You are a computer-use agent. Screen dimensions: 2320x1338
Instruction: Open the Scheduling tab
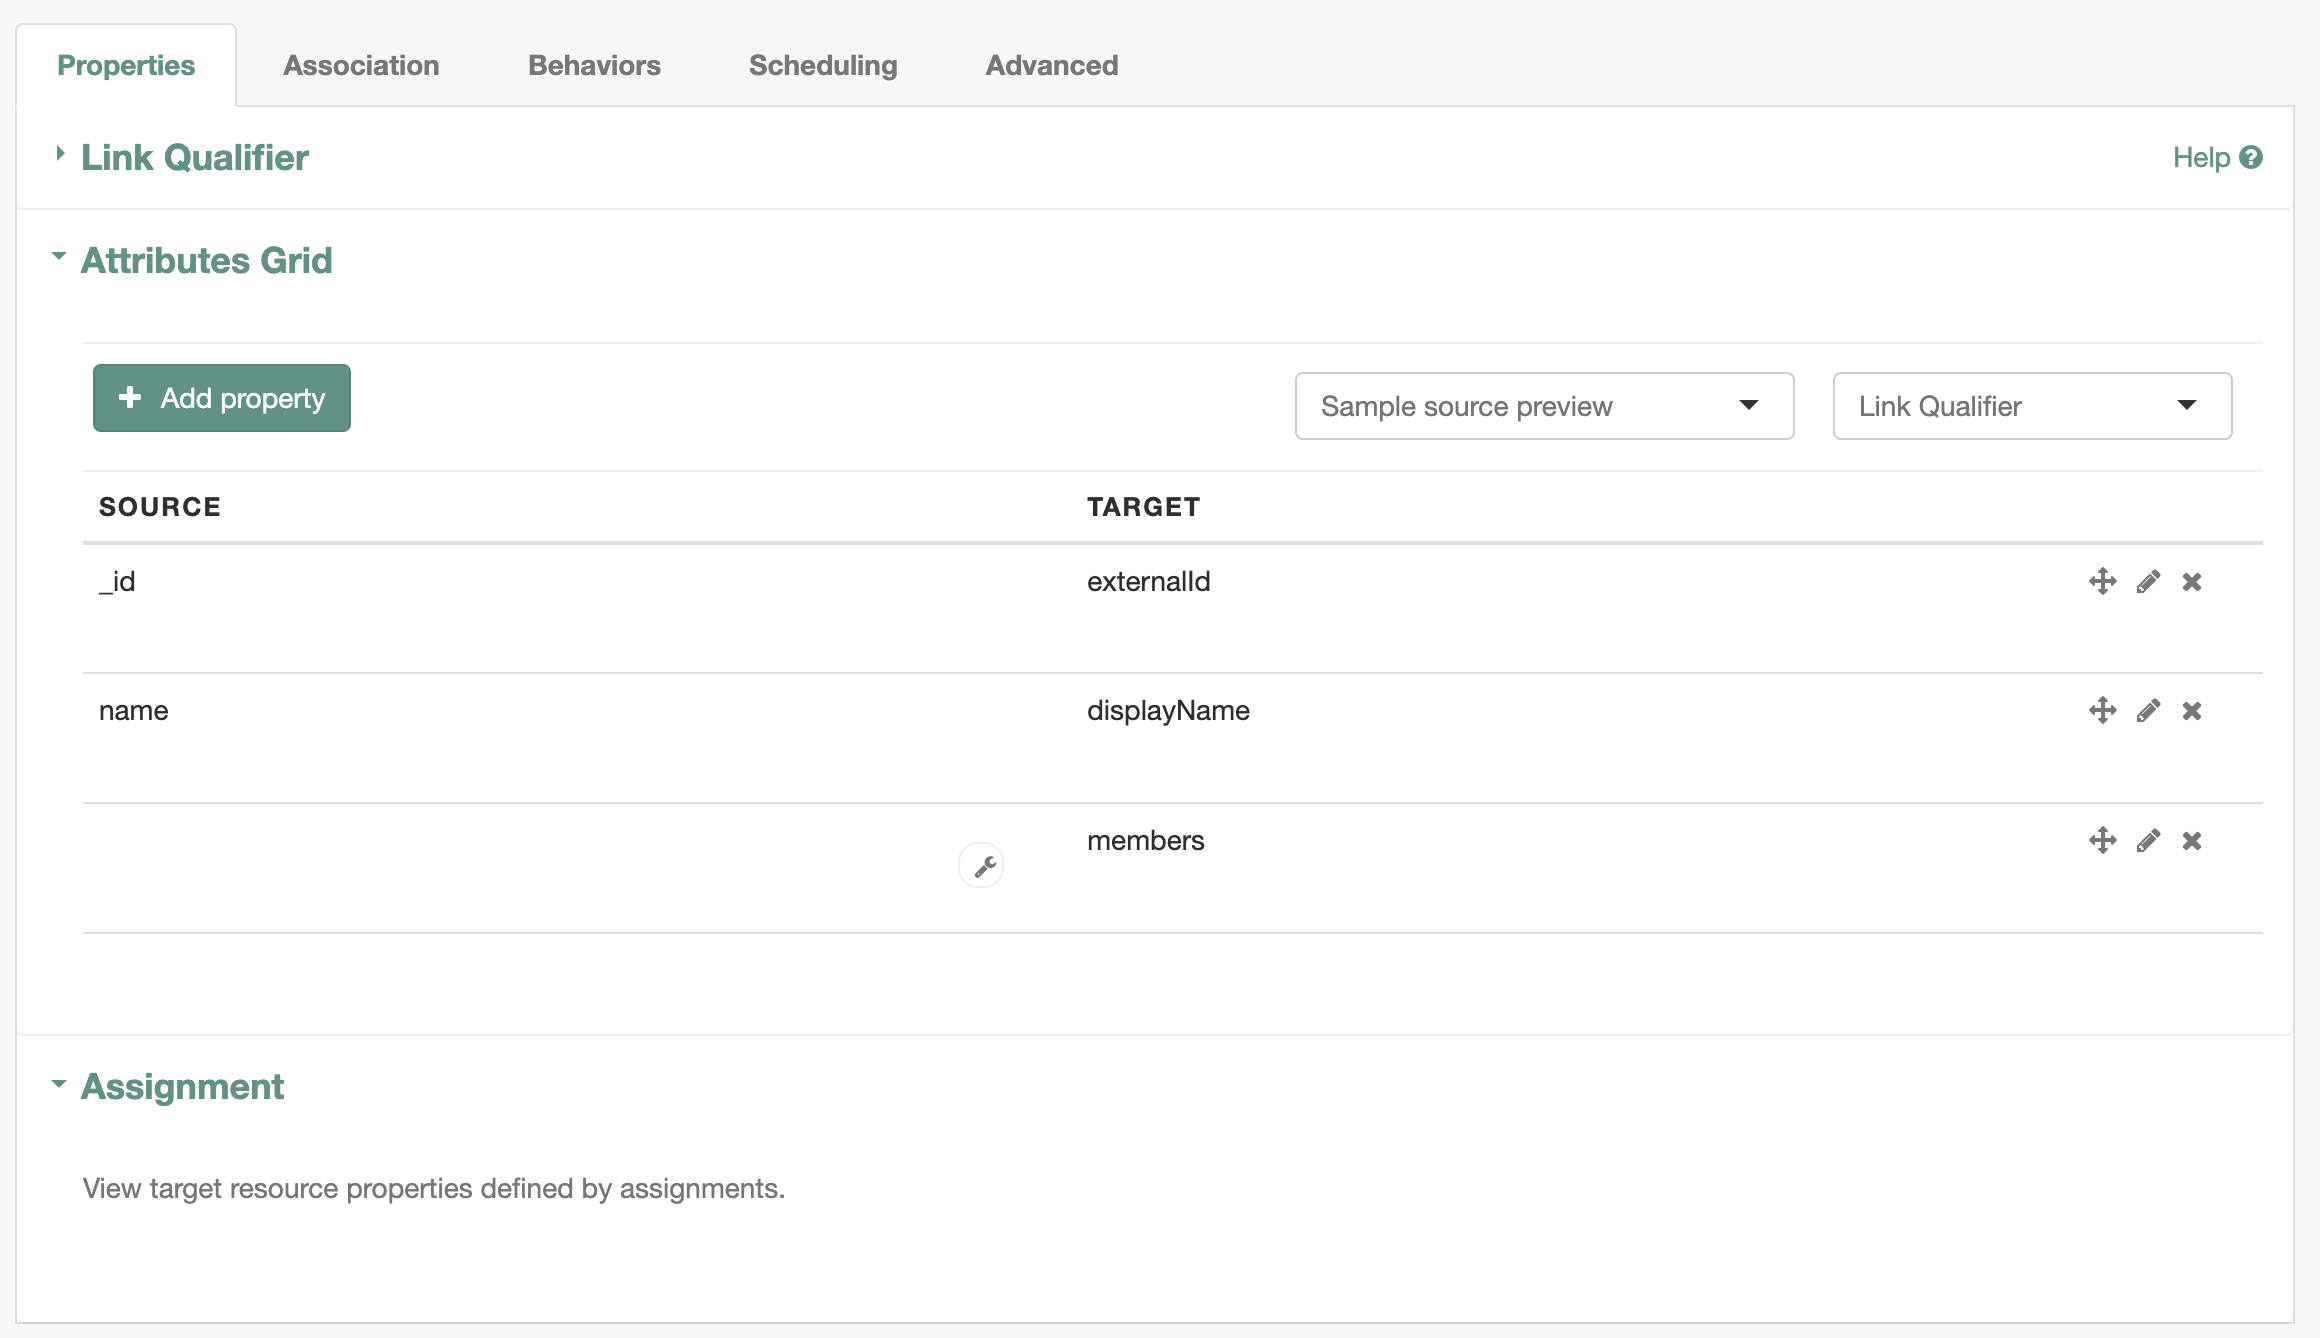(822, 65)
